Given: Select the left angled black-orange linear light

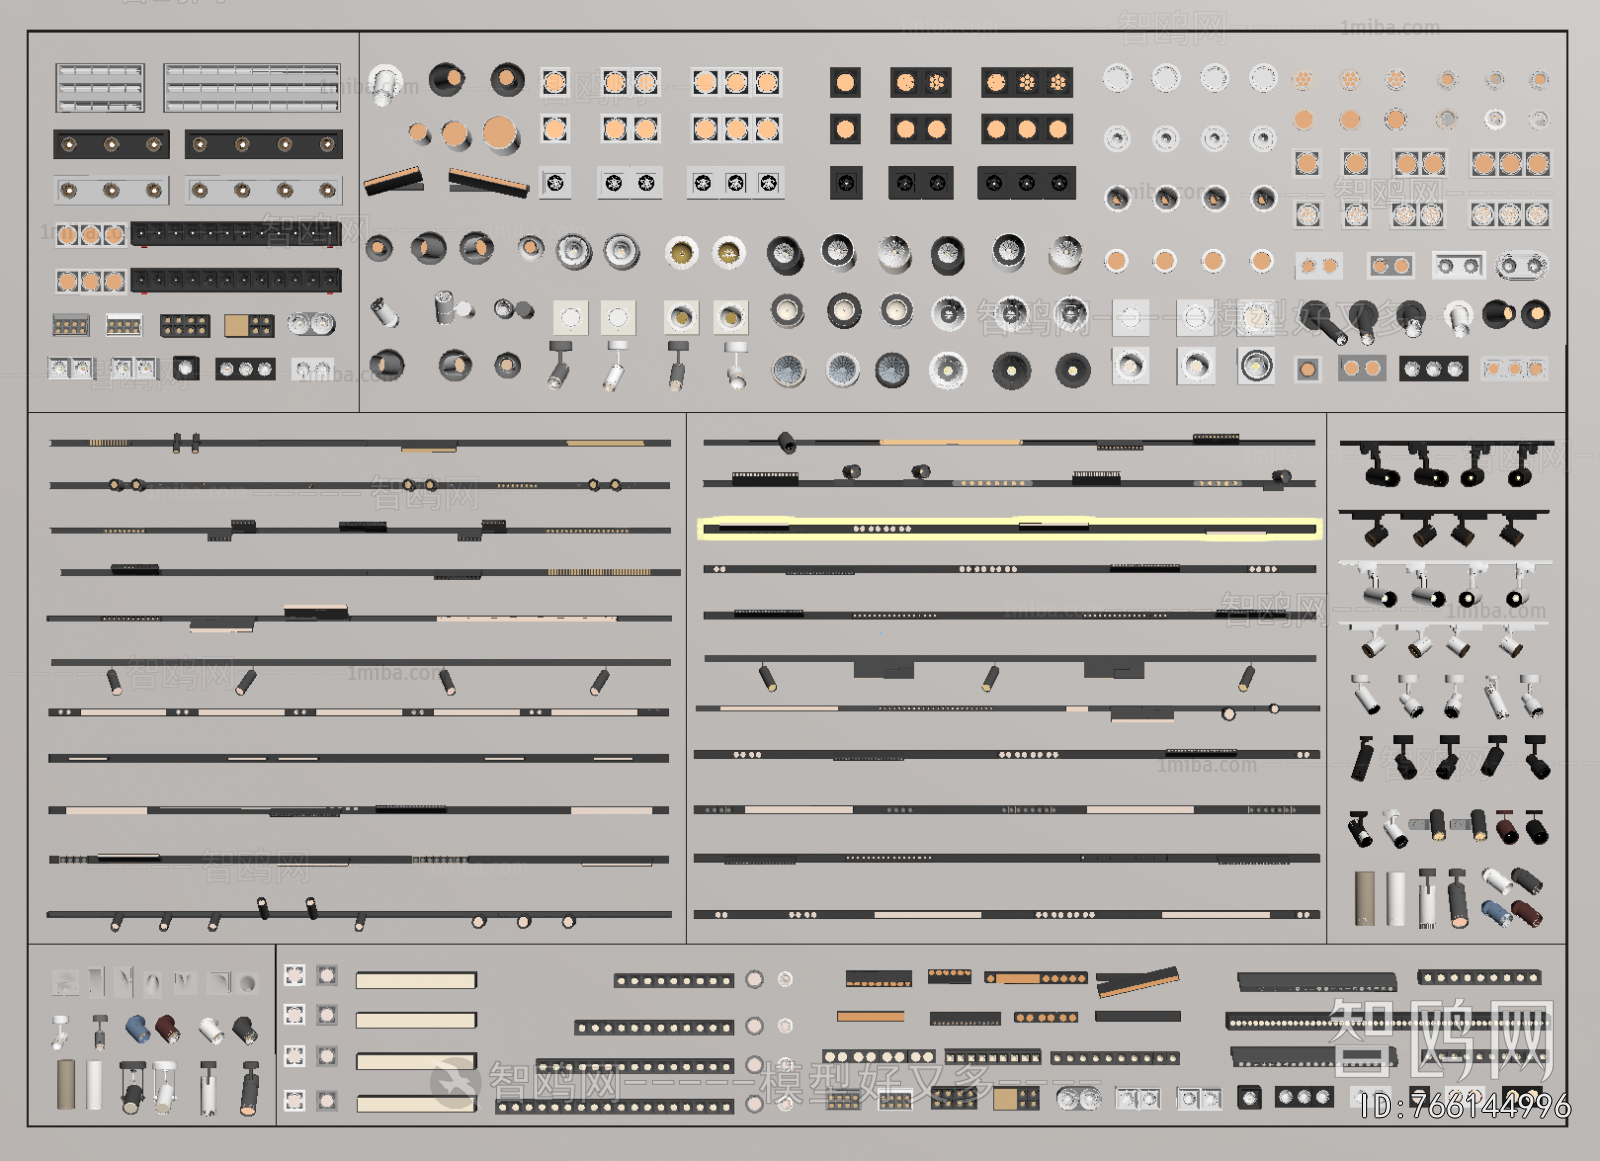Looking at the screenshot, I should pos(393,181).
